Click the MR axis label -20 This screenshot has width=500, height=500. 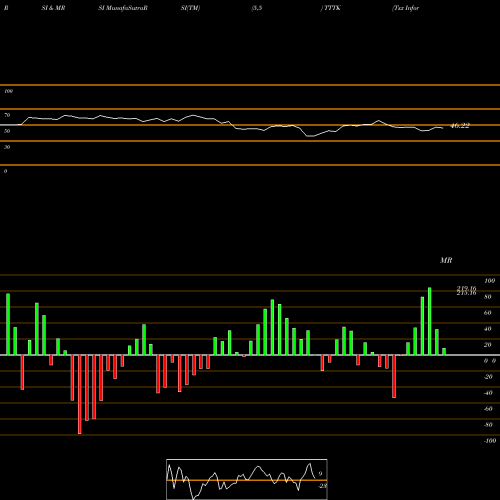point(488,377)
